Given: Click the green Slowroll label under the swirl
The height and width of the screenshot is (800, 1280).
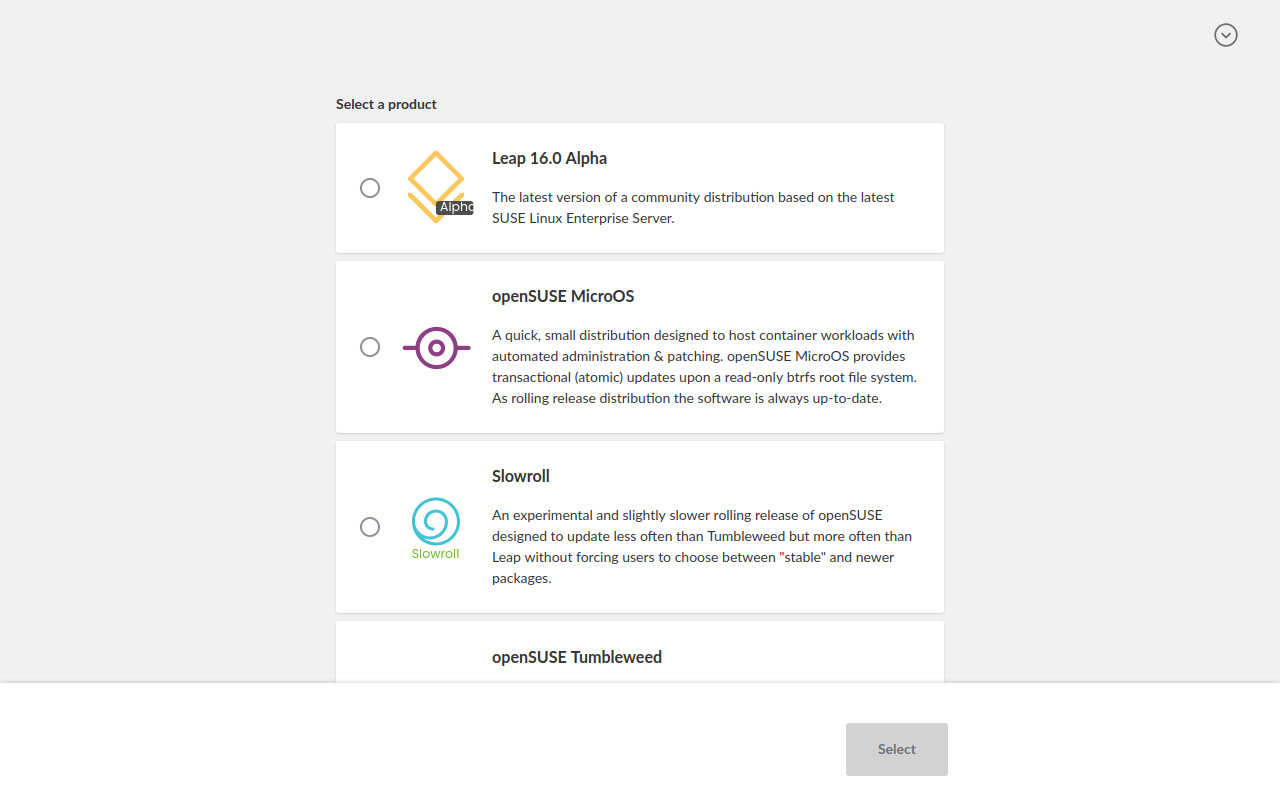Looking at the screenshot, I should point(436,554).
